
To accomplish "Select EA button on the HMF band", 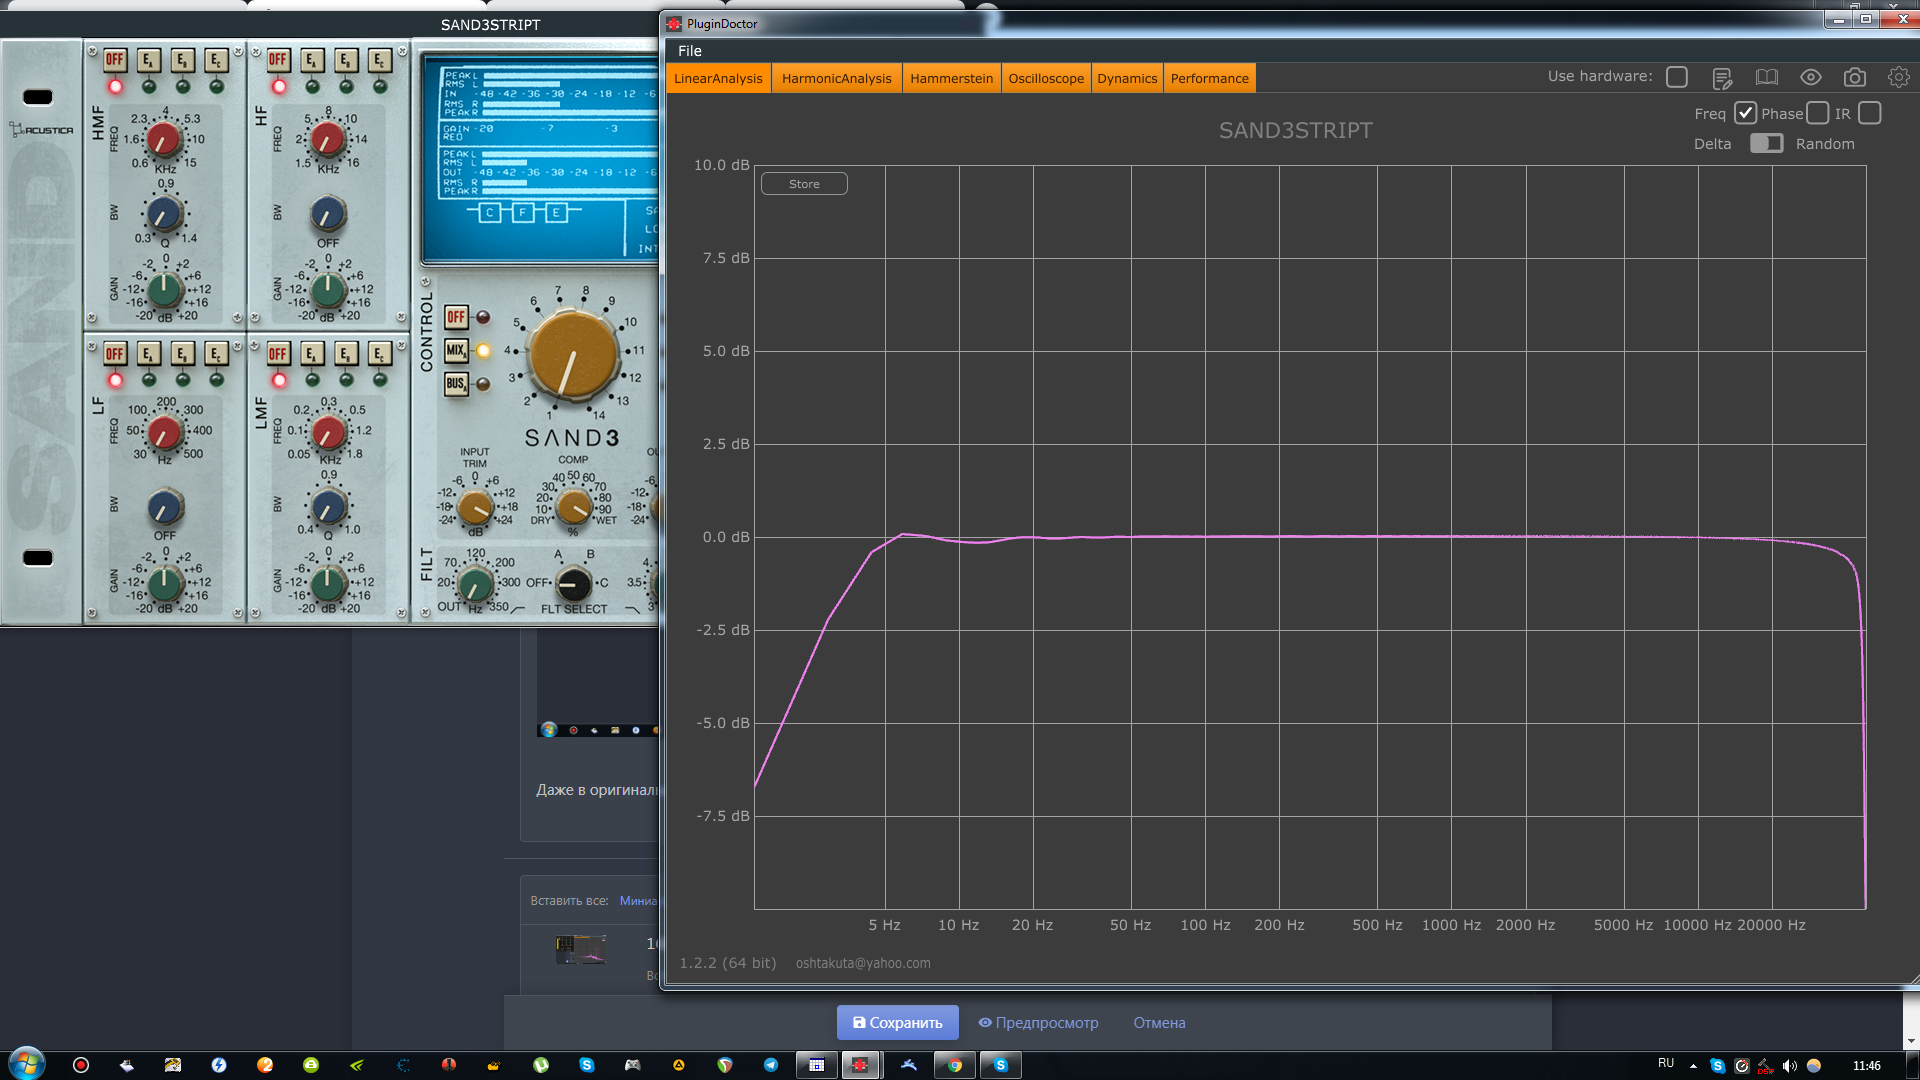I will 148,60.
